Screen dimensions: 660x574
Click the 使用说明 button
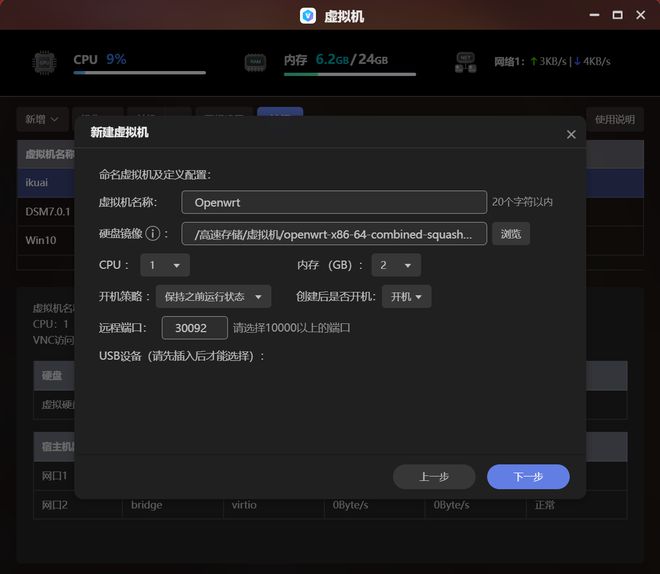(615, 120)
